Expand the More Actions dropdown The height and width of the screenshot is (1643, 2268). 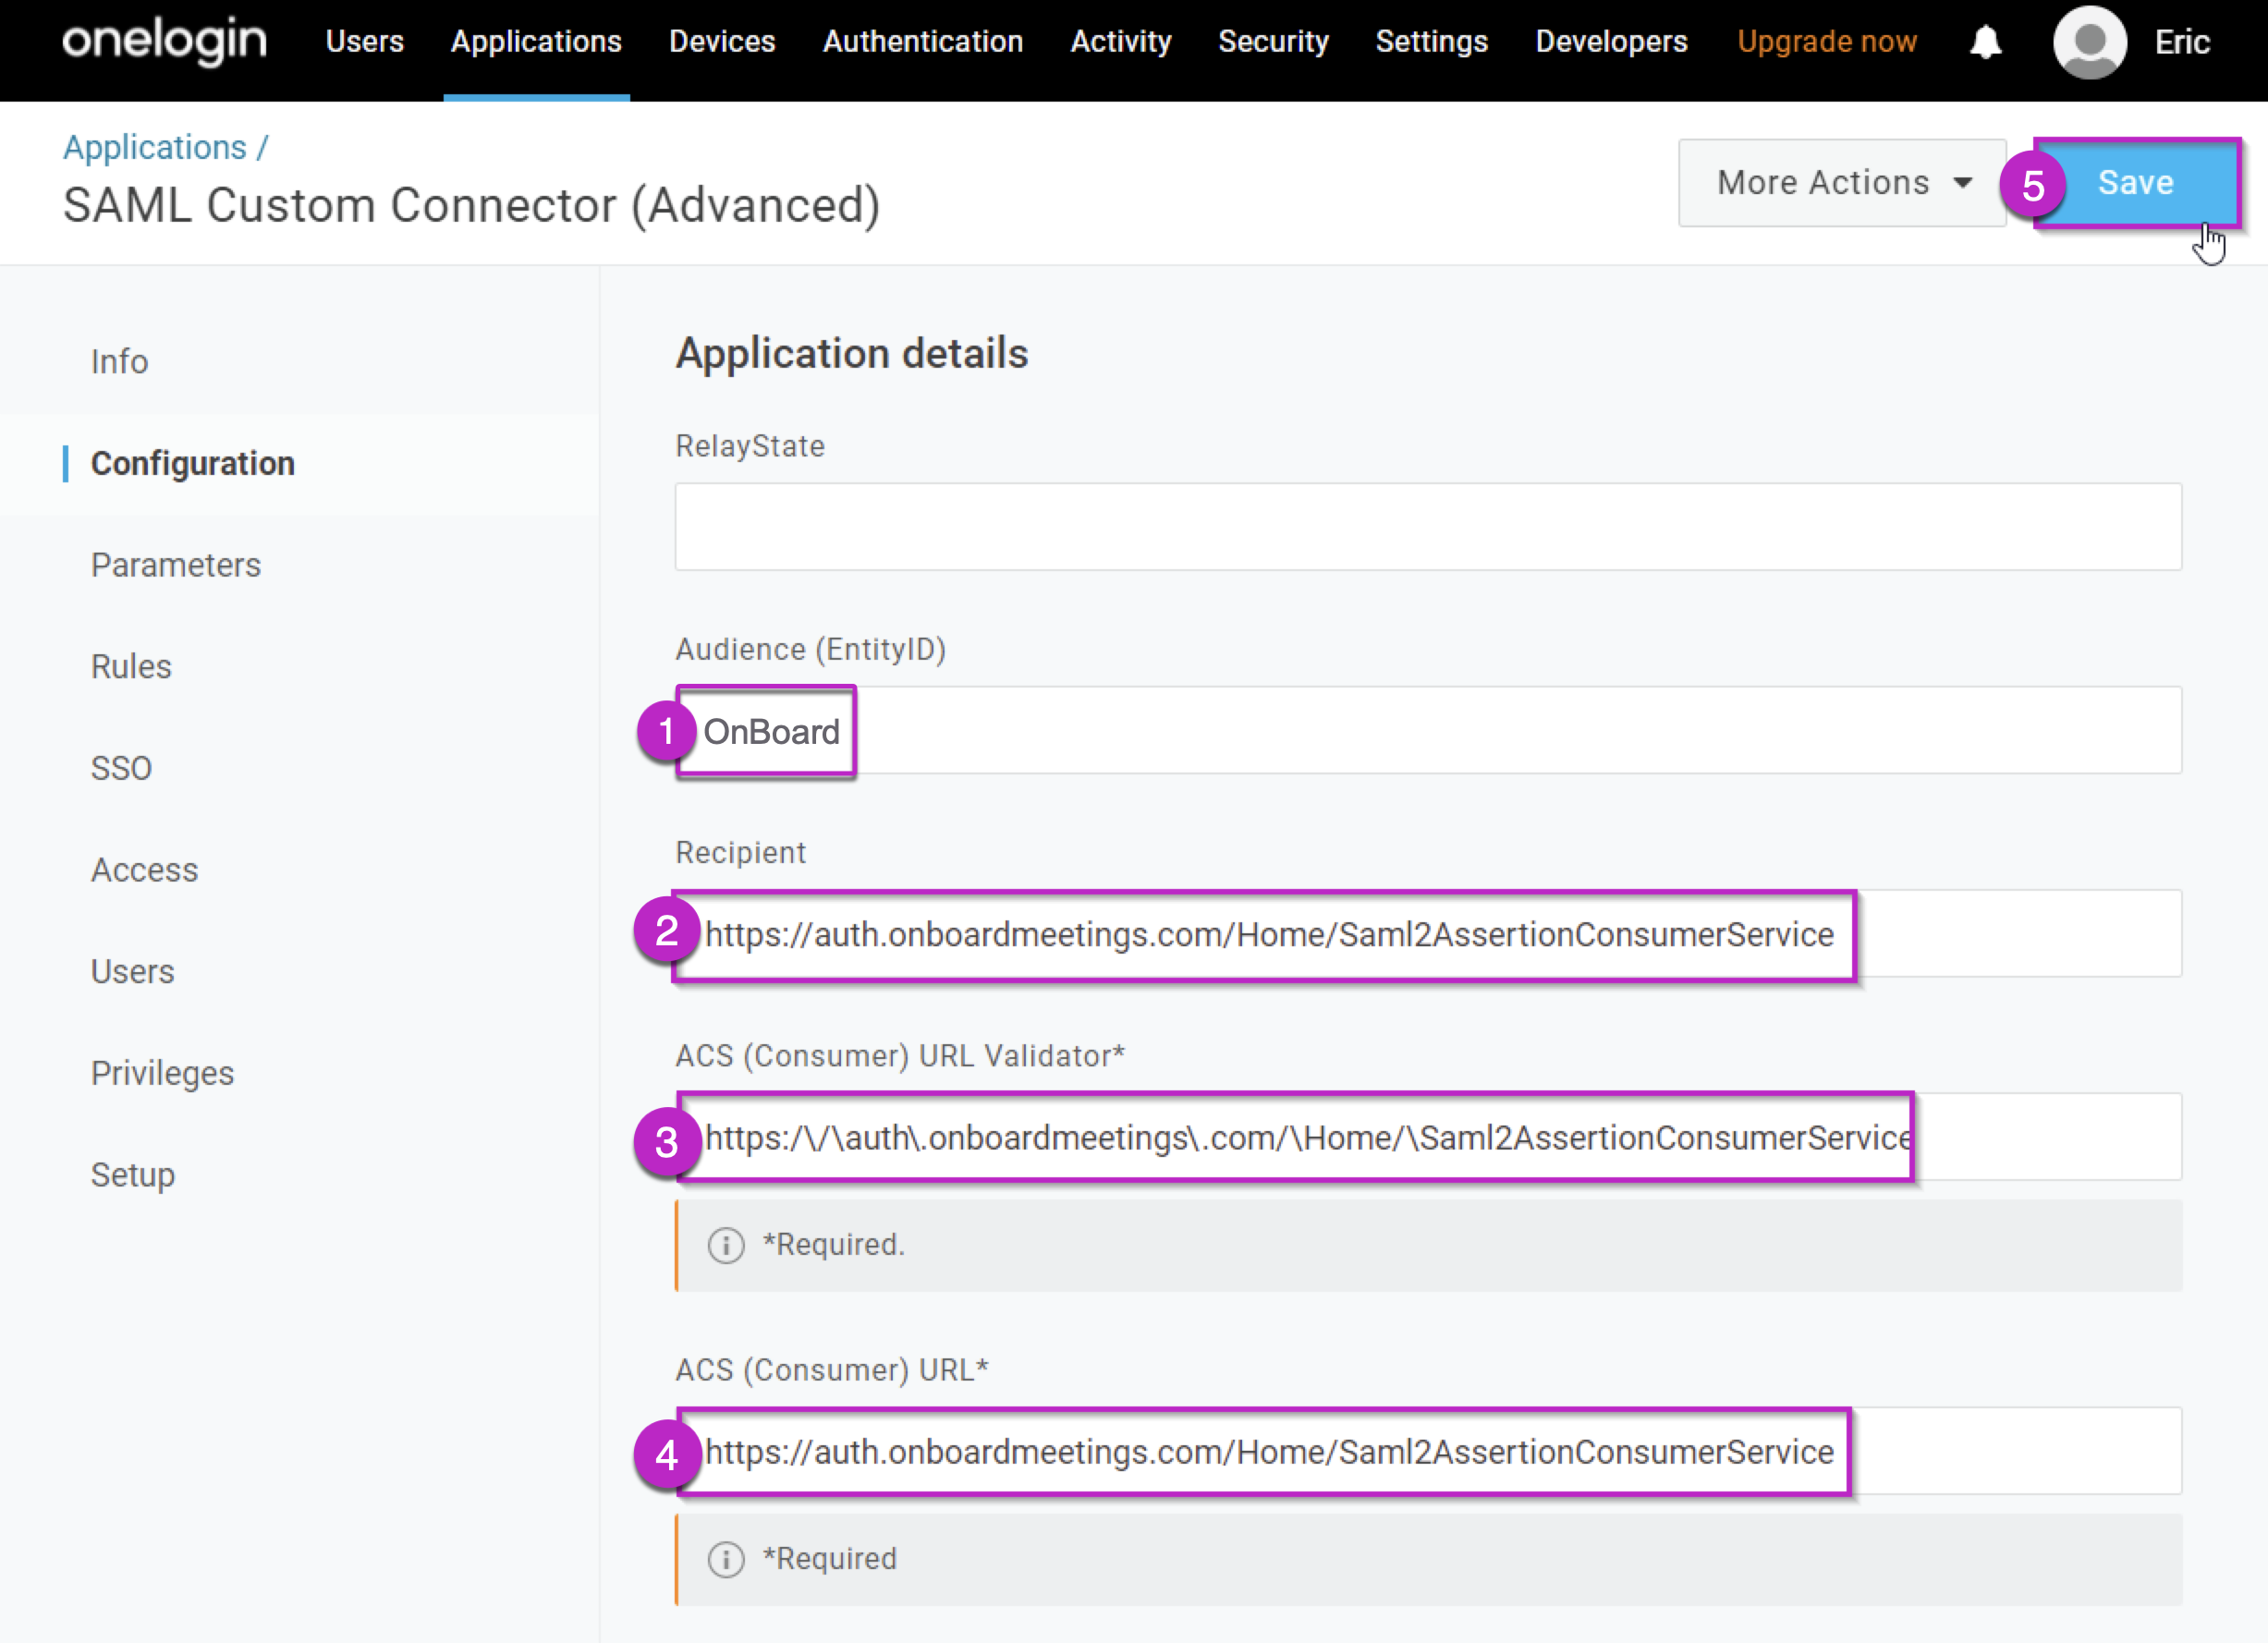click(x=1842, y=183)
